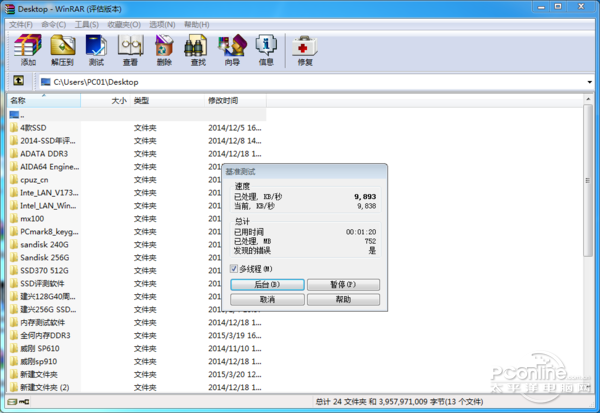Open the 帮助(H) menu
600x413 pixels.
197,24
